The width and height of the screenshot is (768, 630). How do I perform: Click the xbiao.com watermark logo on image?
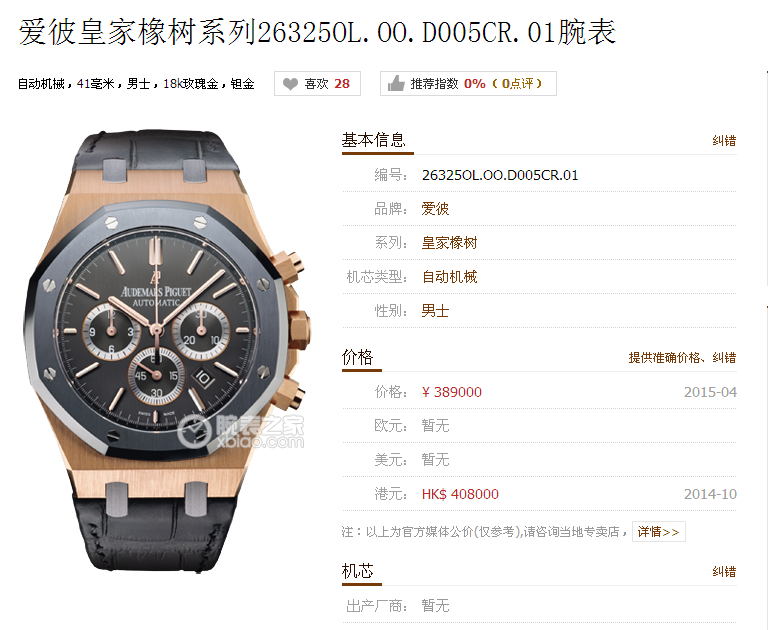tap(241, 432)
